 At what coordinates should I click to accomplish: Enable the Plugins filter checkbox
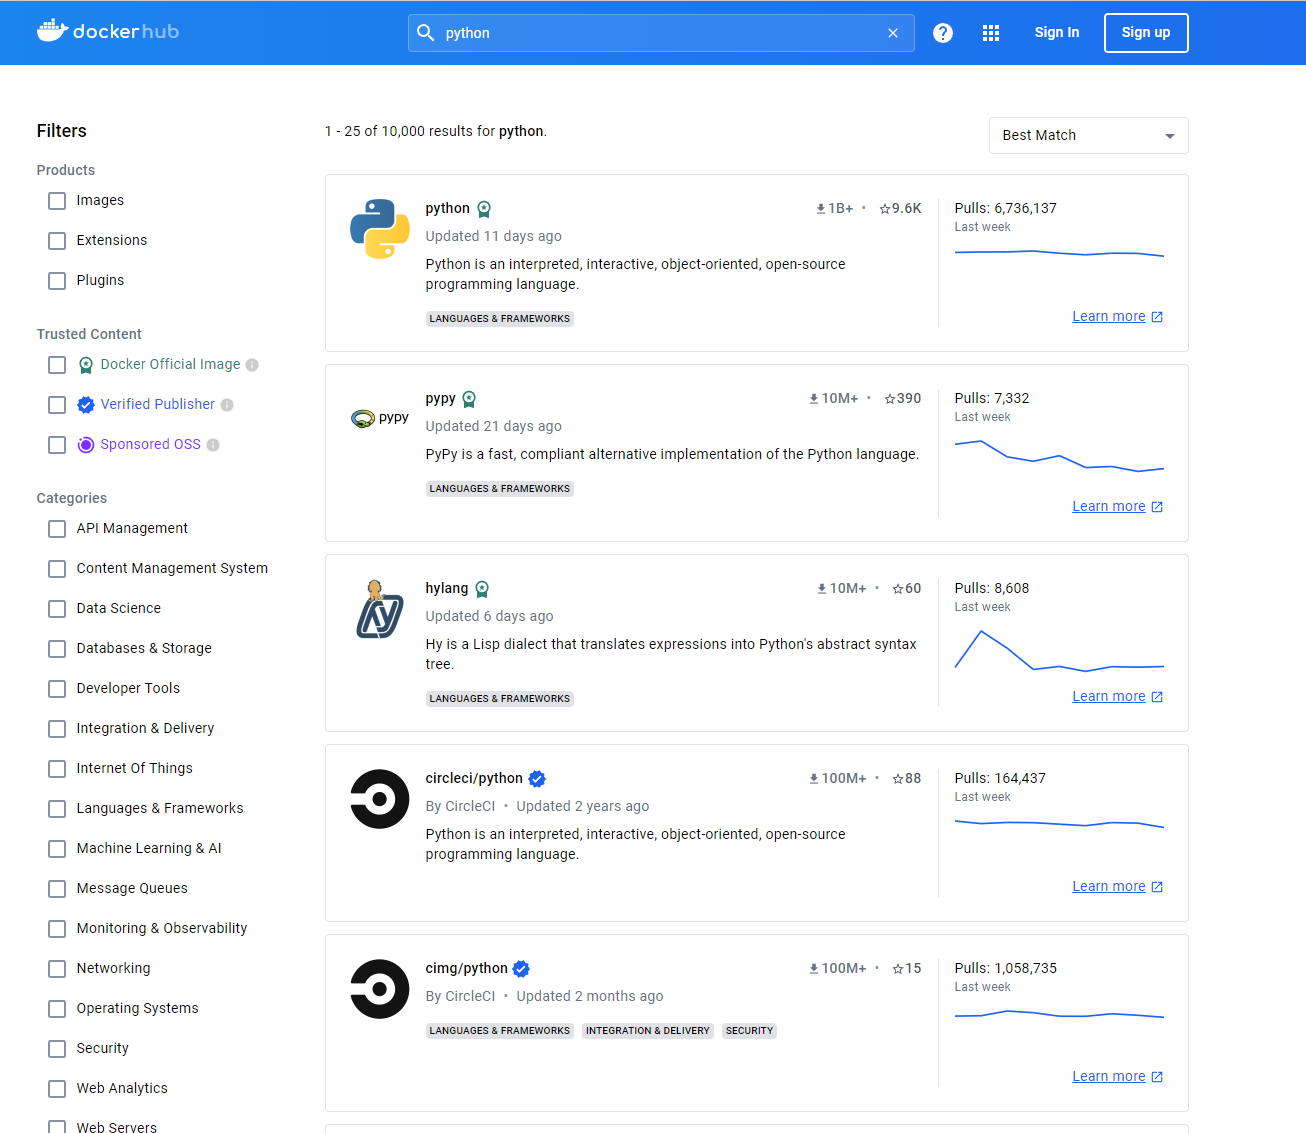(x=57, y=281)
